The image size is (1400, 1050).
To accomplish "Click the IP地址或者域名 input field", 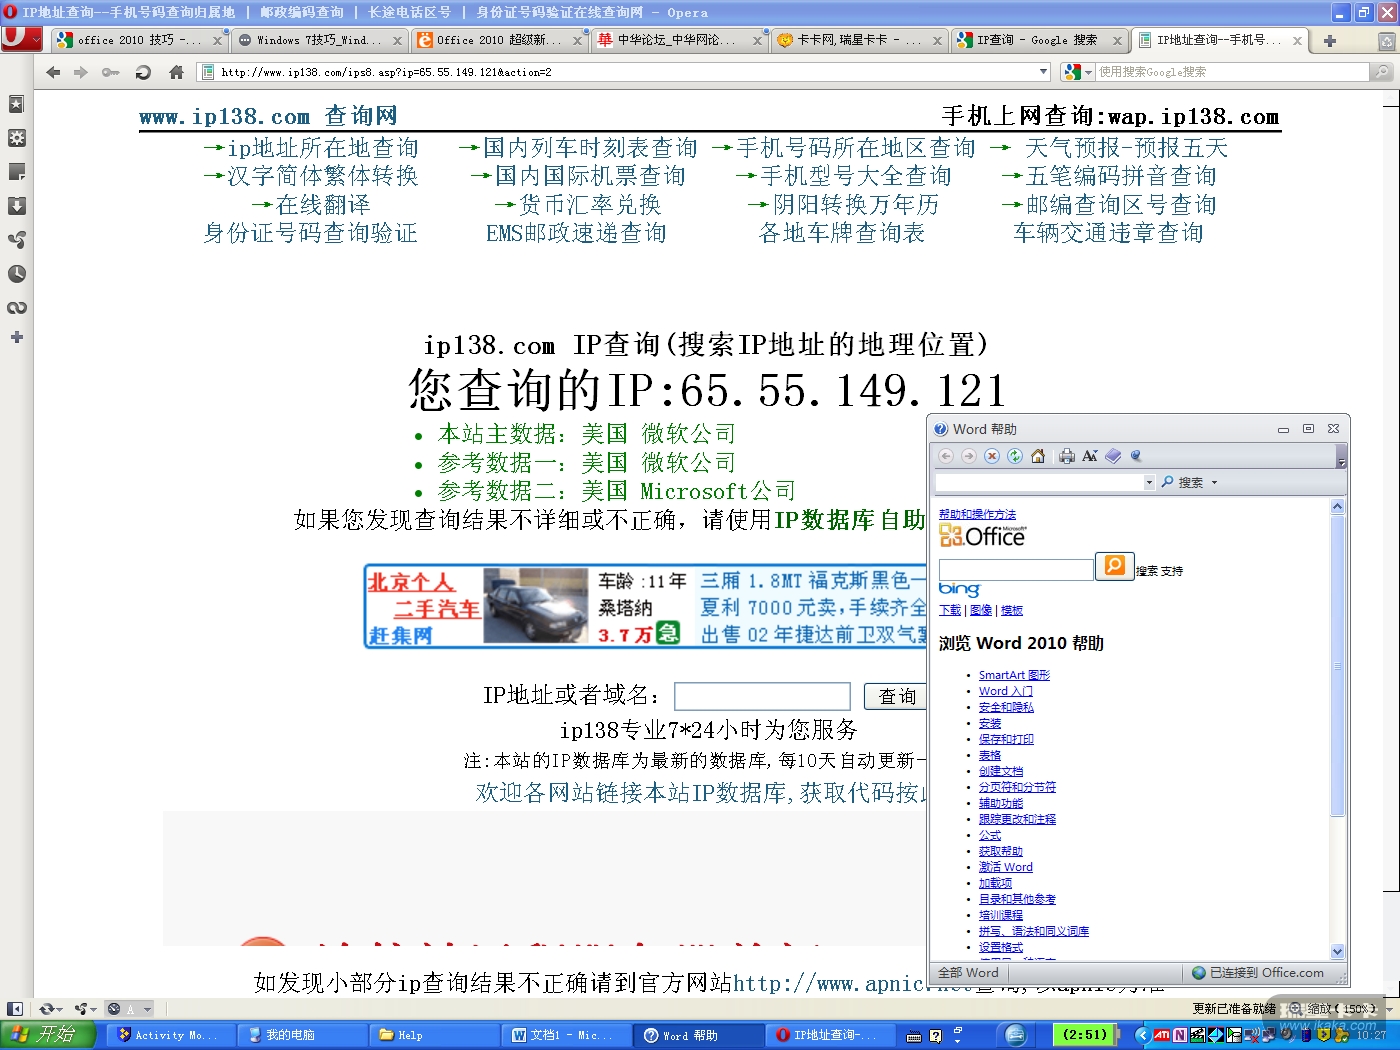I will pyautogui.click(x=762, y=696).
